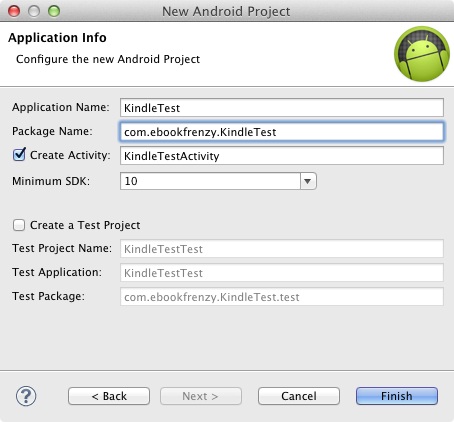Cancel the New Android Project wizard
Image resolution: width=454 pixels, height=422 pixels.
[x=299, y=396]
